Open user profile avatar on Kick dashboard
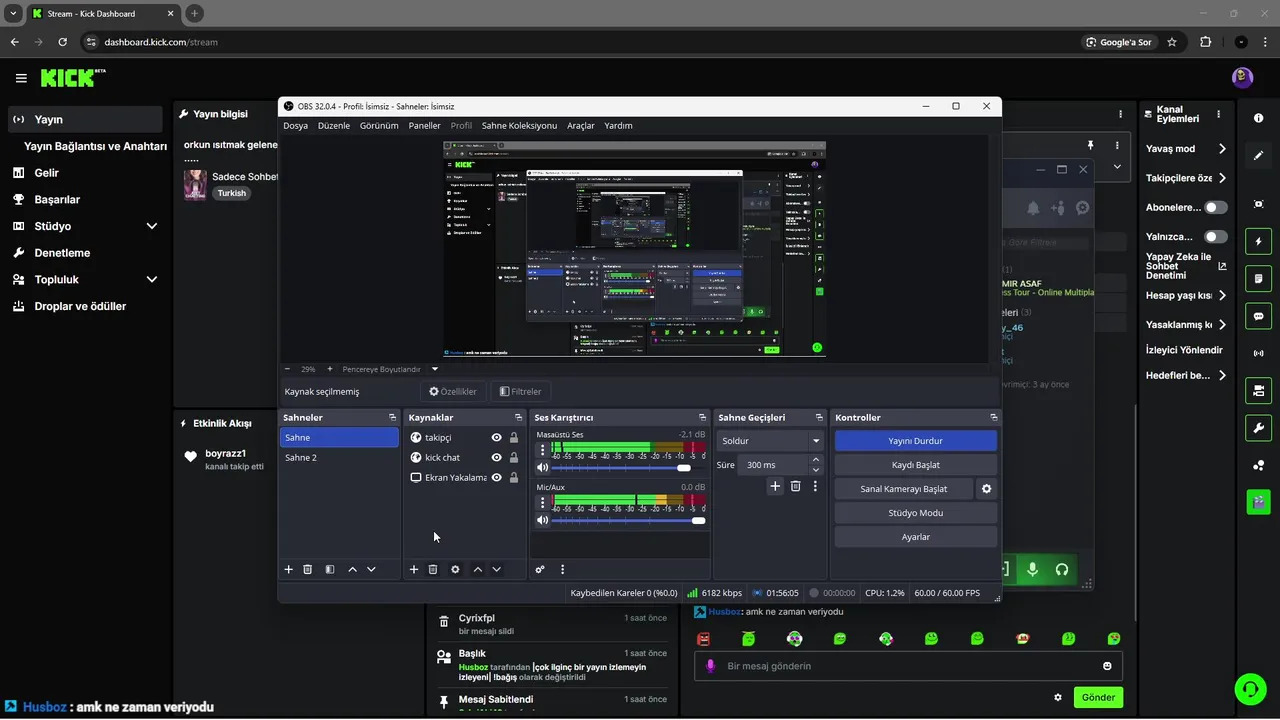The image size is (1280, 720). click(1243, 78)
